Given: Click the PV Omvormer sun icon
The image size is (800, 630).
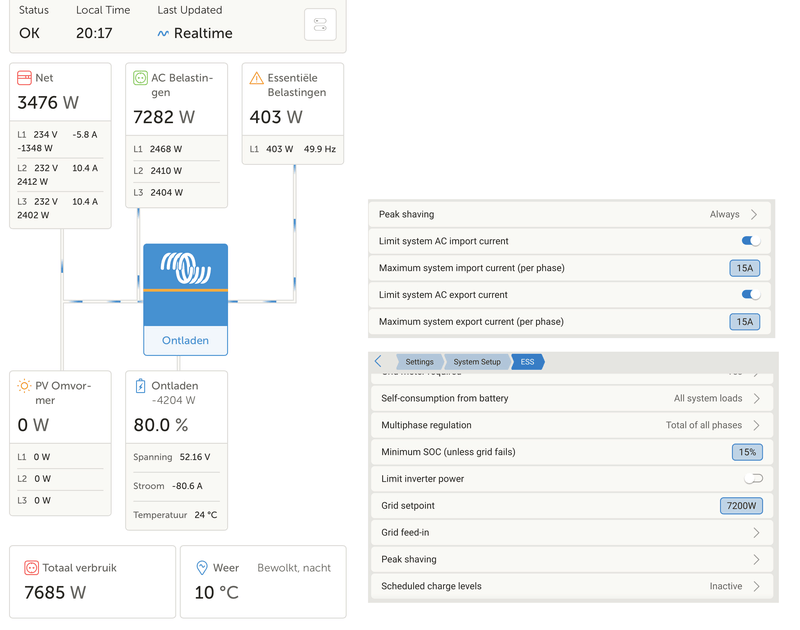Looking at the screenshot, I should click(24, 386).
